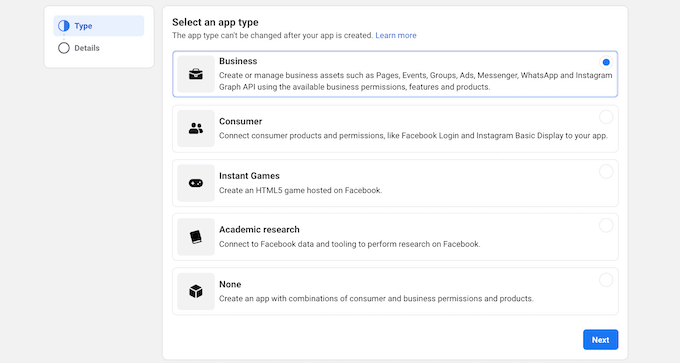Click the Consumer people icon
This screenshot has width=680, height=363.
(x=196, y=128)
